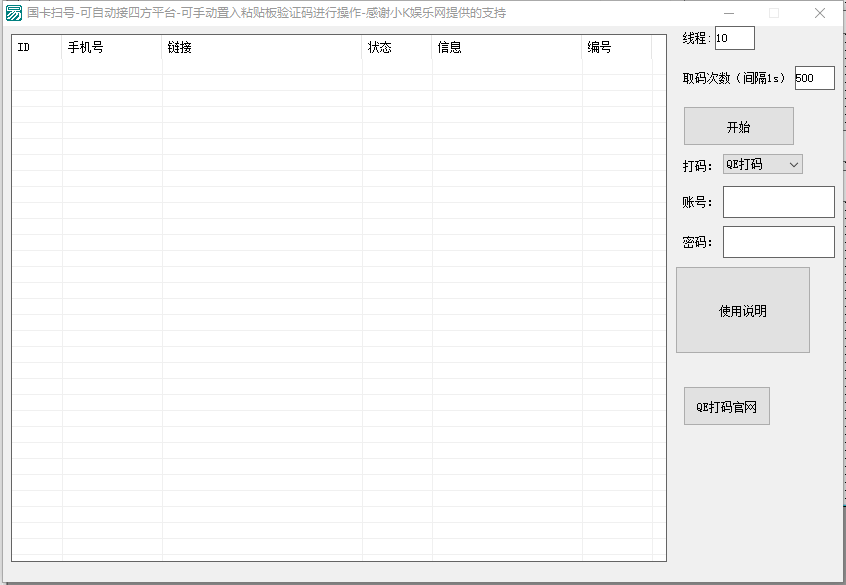
Task: Click the blank header right of 编号
Action: pyautogui.click(x=658, y=47)
